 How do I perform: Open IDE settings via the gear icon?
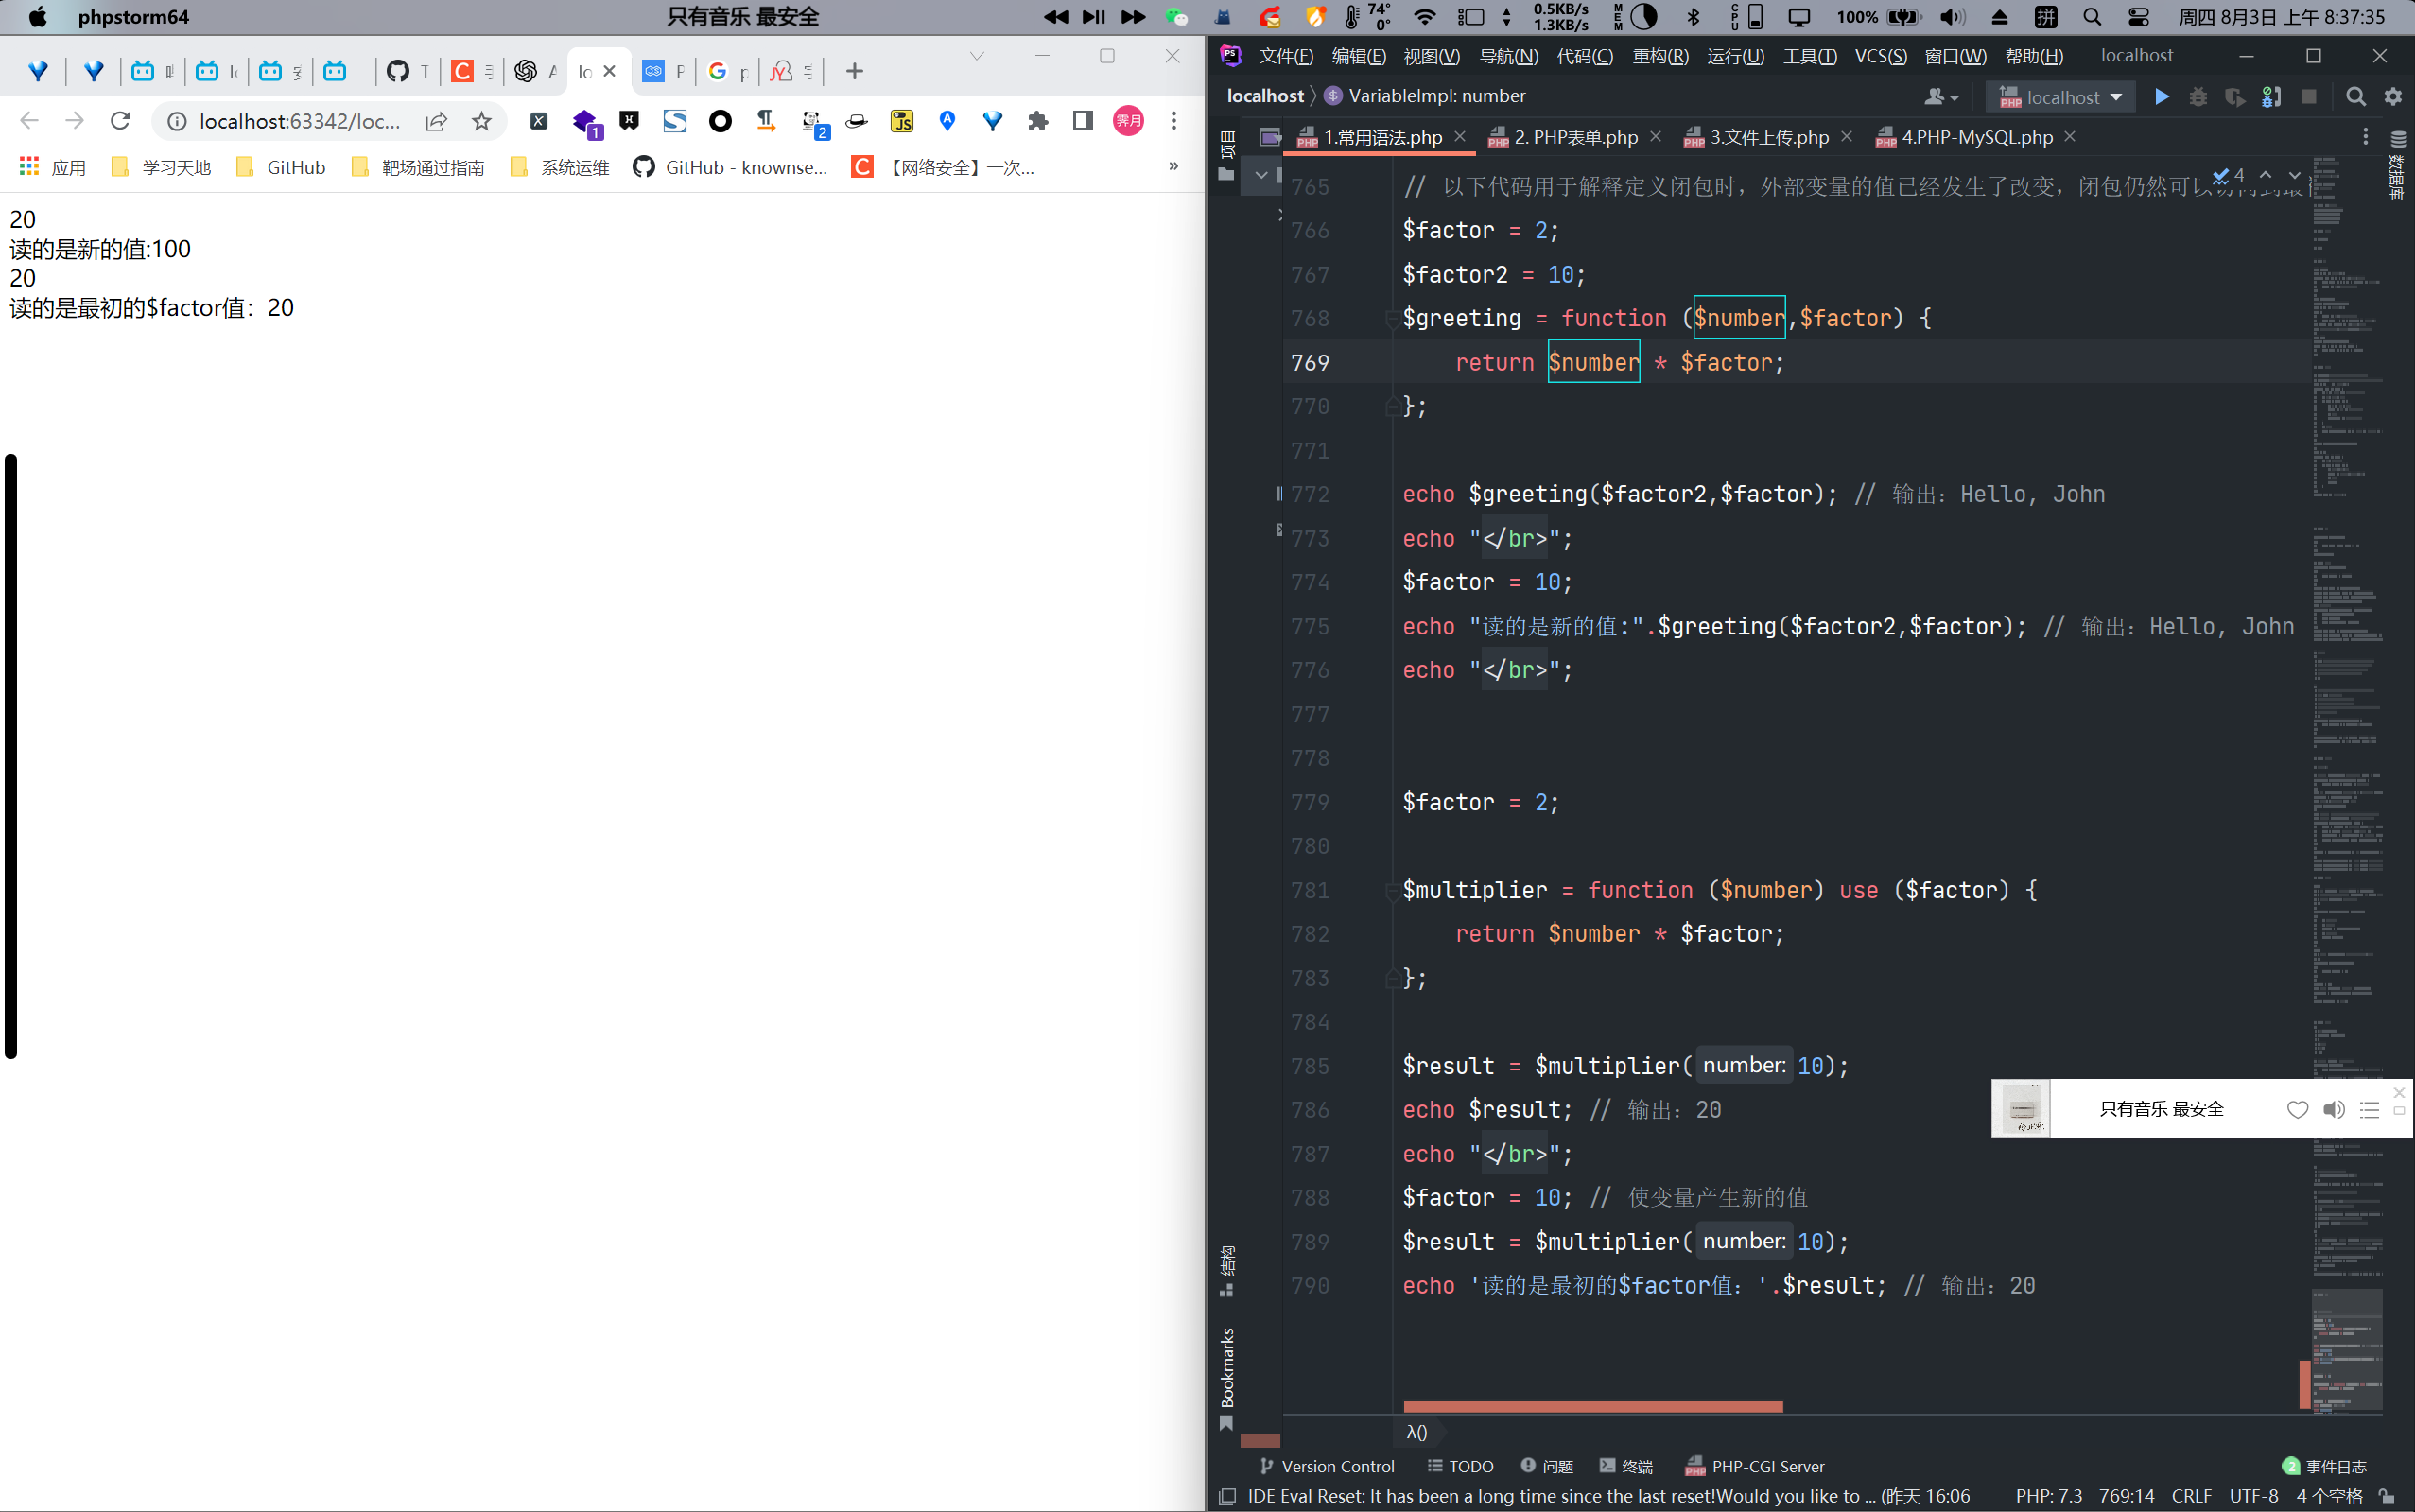coord(2393,97)
